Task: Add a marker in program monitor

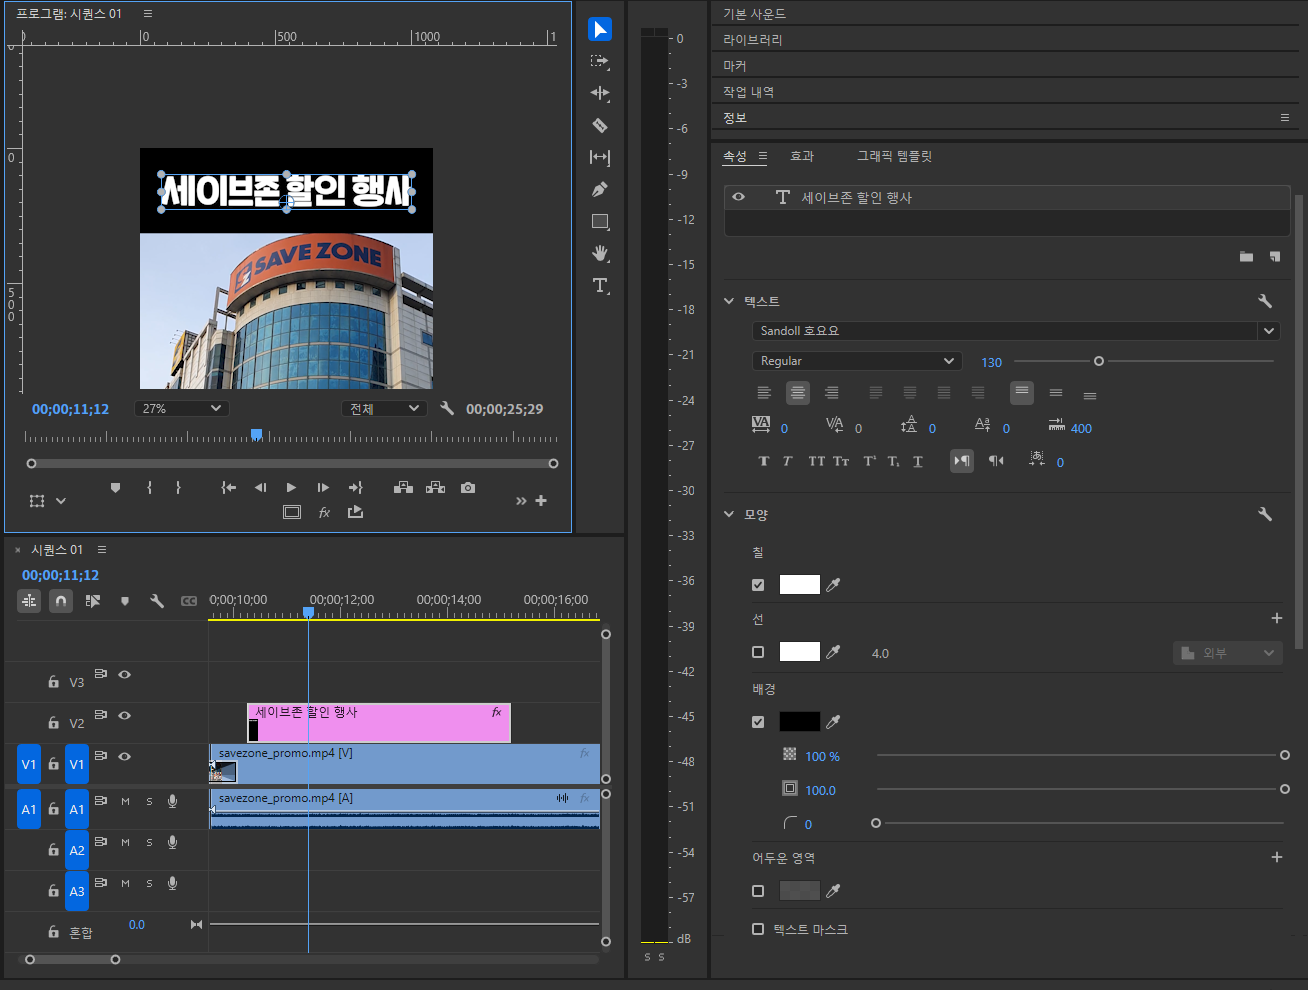Action: point(115,488)
